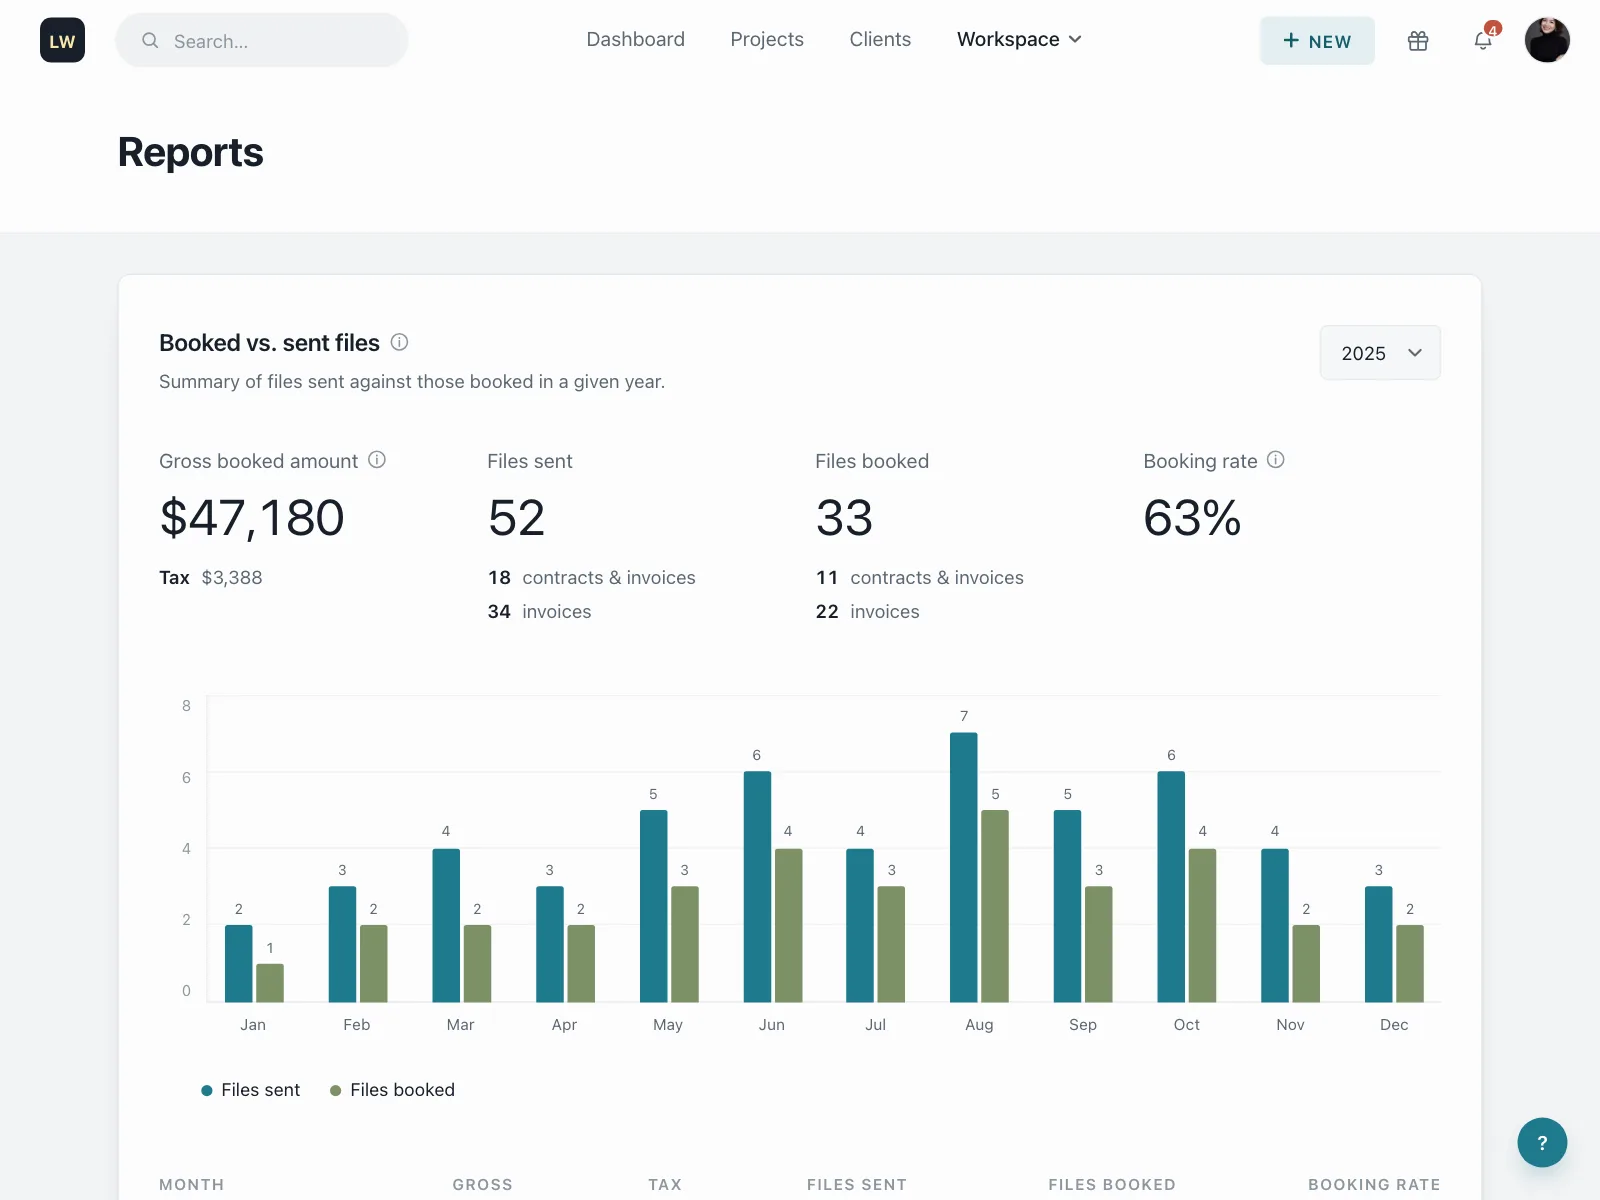
Task: Expand the Workspace menu
Action: click(1019, 40)
